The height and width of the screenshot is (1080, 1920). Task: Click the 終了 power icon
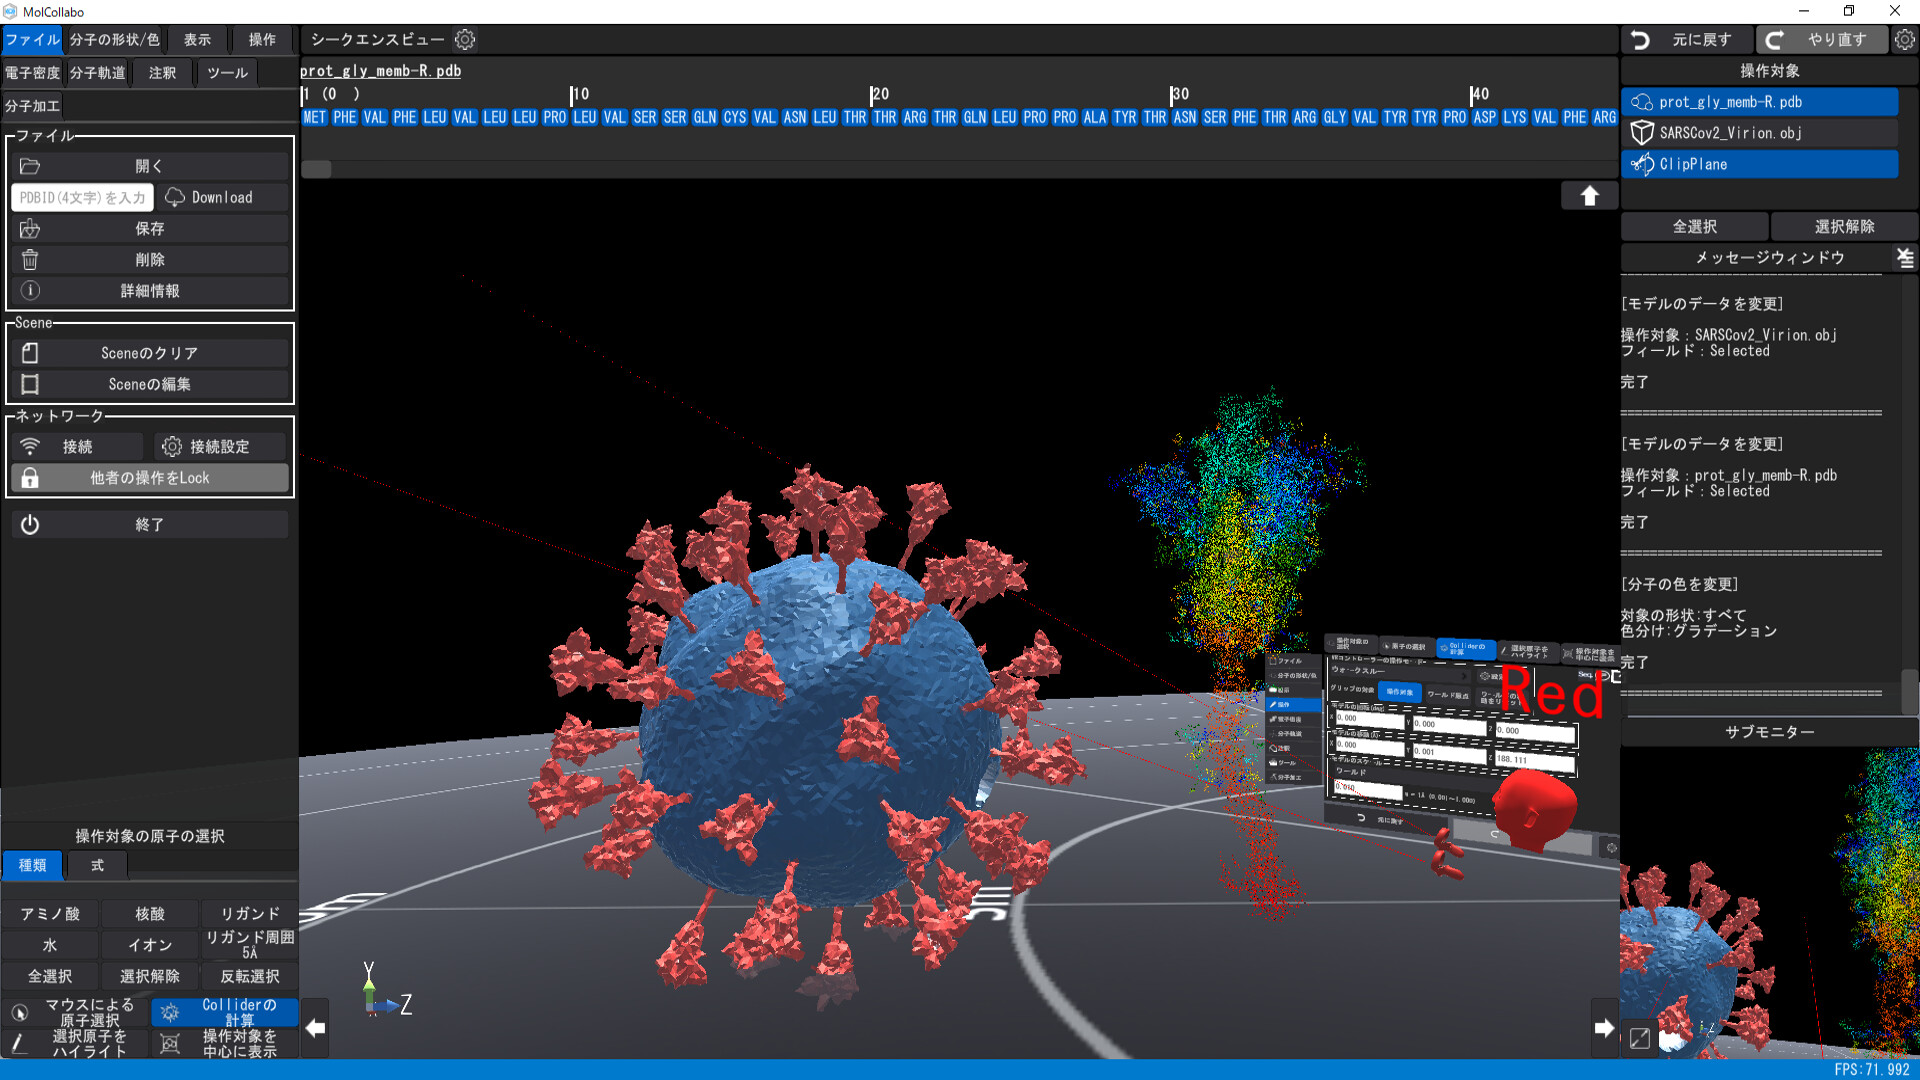(30, 523)
